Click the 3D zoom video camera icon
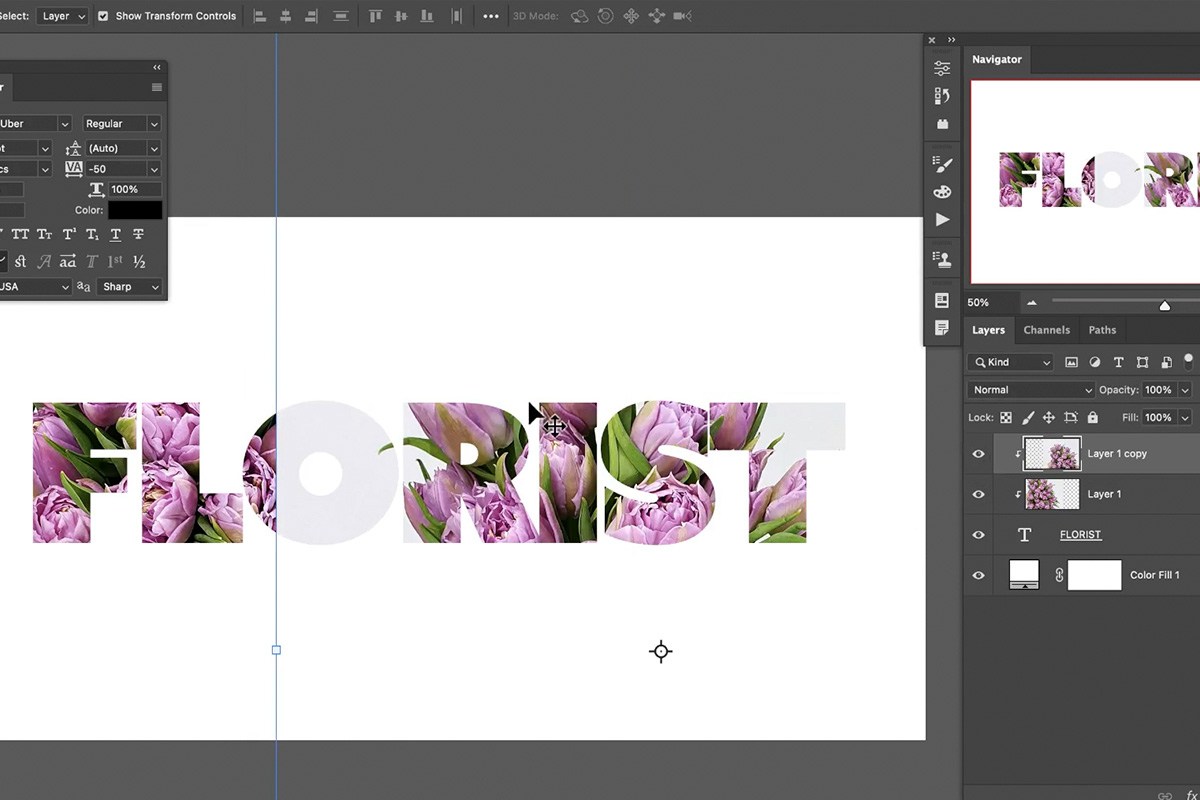The height and width of the screenshot is (800, 1200). 683,16
